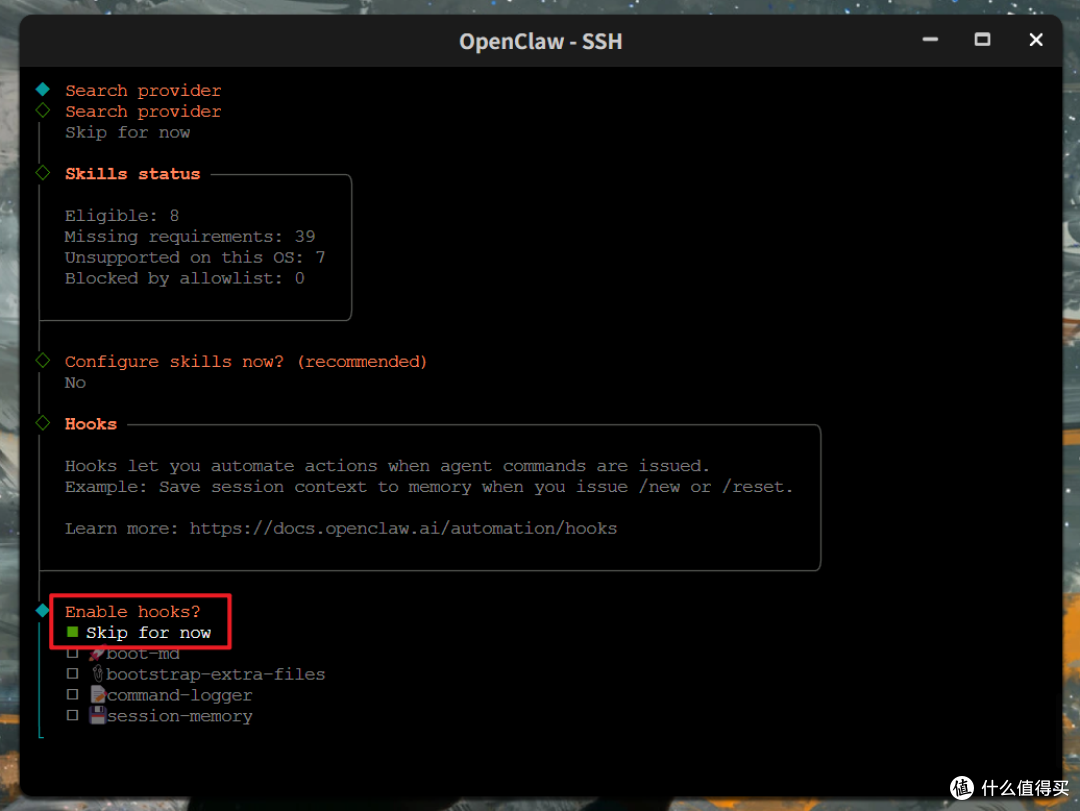Enable the bootstrap-extra-files hook checkbox
1080x811 pixels.
[x=72, y=673]
